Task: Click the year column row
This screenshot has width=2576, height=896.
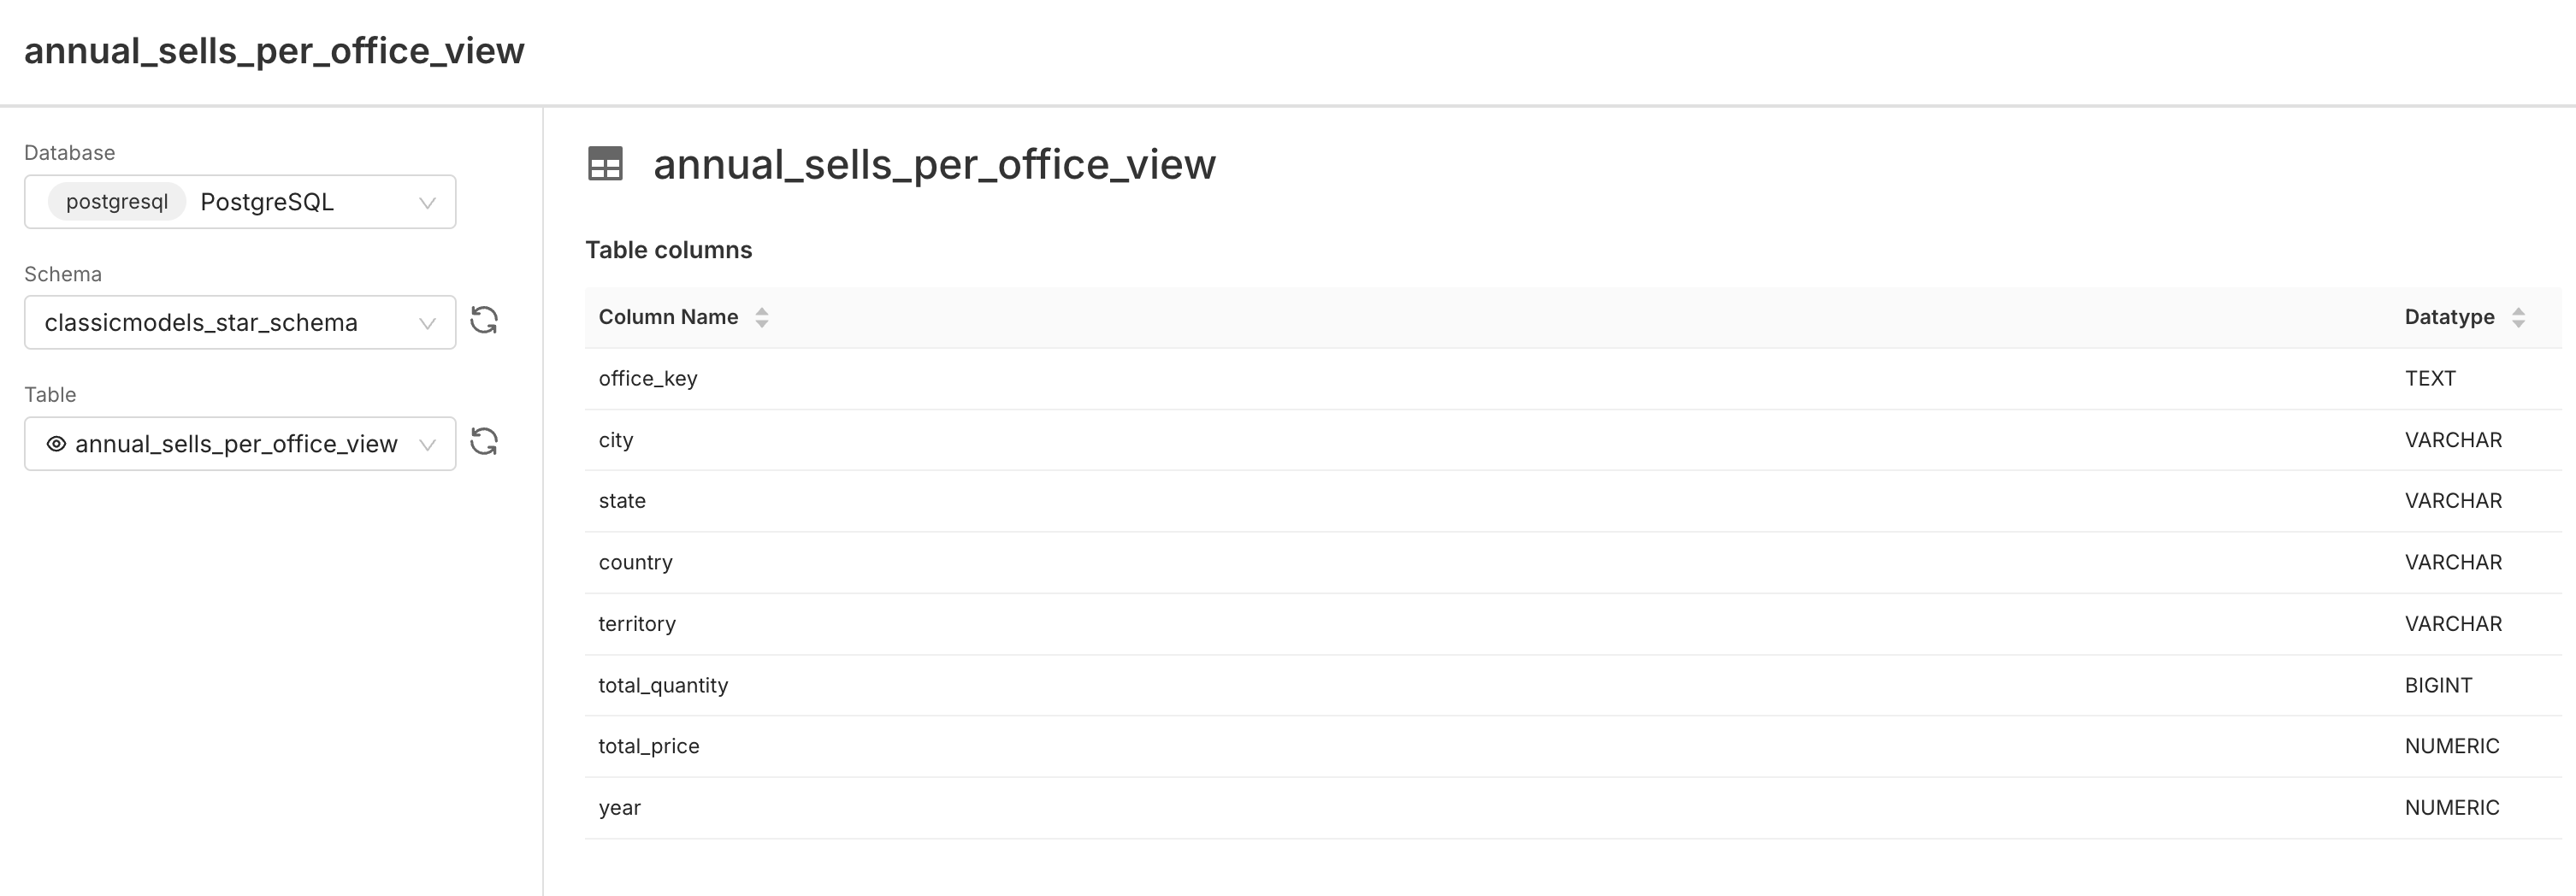Action: (620, 808)
